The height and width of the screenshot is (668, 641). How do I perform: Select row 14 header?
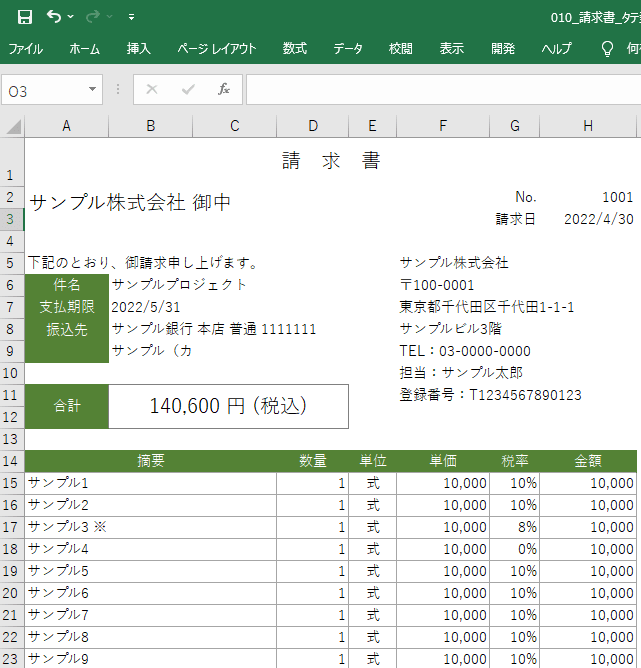[x=10, y=461]
